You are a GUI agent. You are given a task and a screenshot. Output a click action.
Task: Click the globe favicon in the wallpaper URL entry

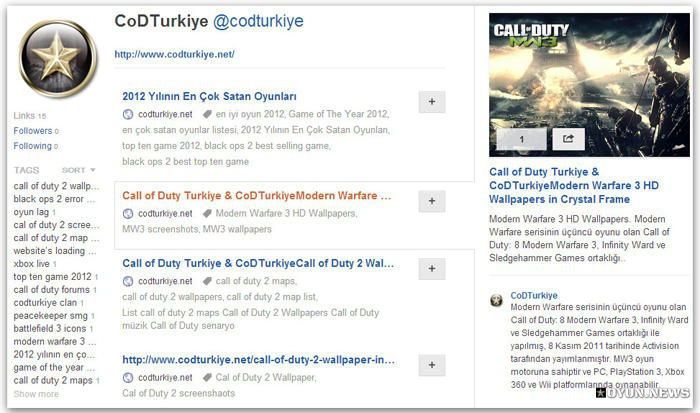click(x=128, y=378)
